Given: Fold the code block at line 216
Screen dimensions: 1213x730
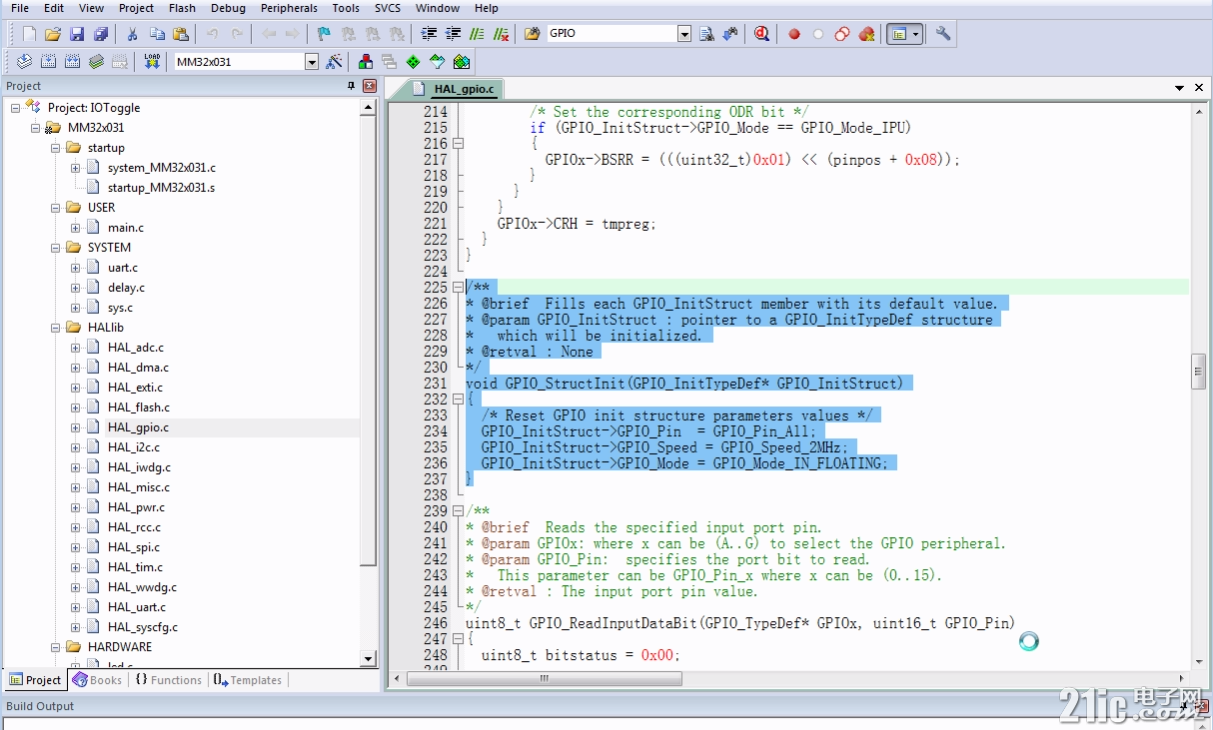Looking at the screenshot, I should click(458, 143).
